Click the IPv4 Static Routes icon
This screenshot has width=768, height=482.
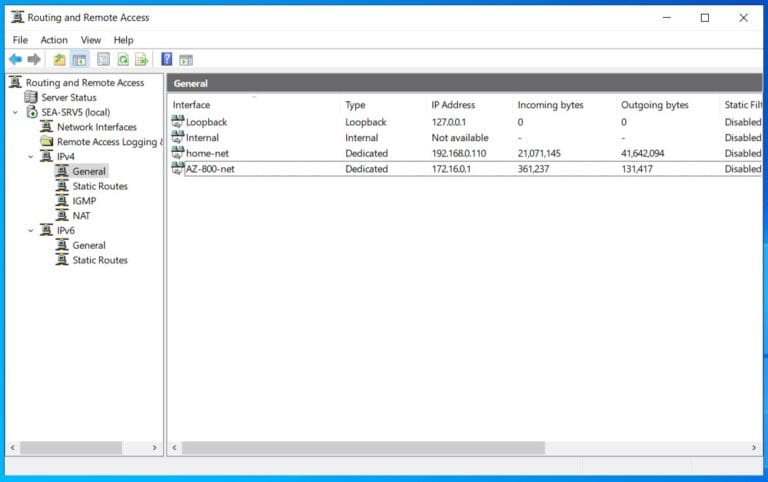click(x=62, y=186)
